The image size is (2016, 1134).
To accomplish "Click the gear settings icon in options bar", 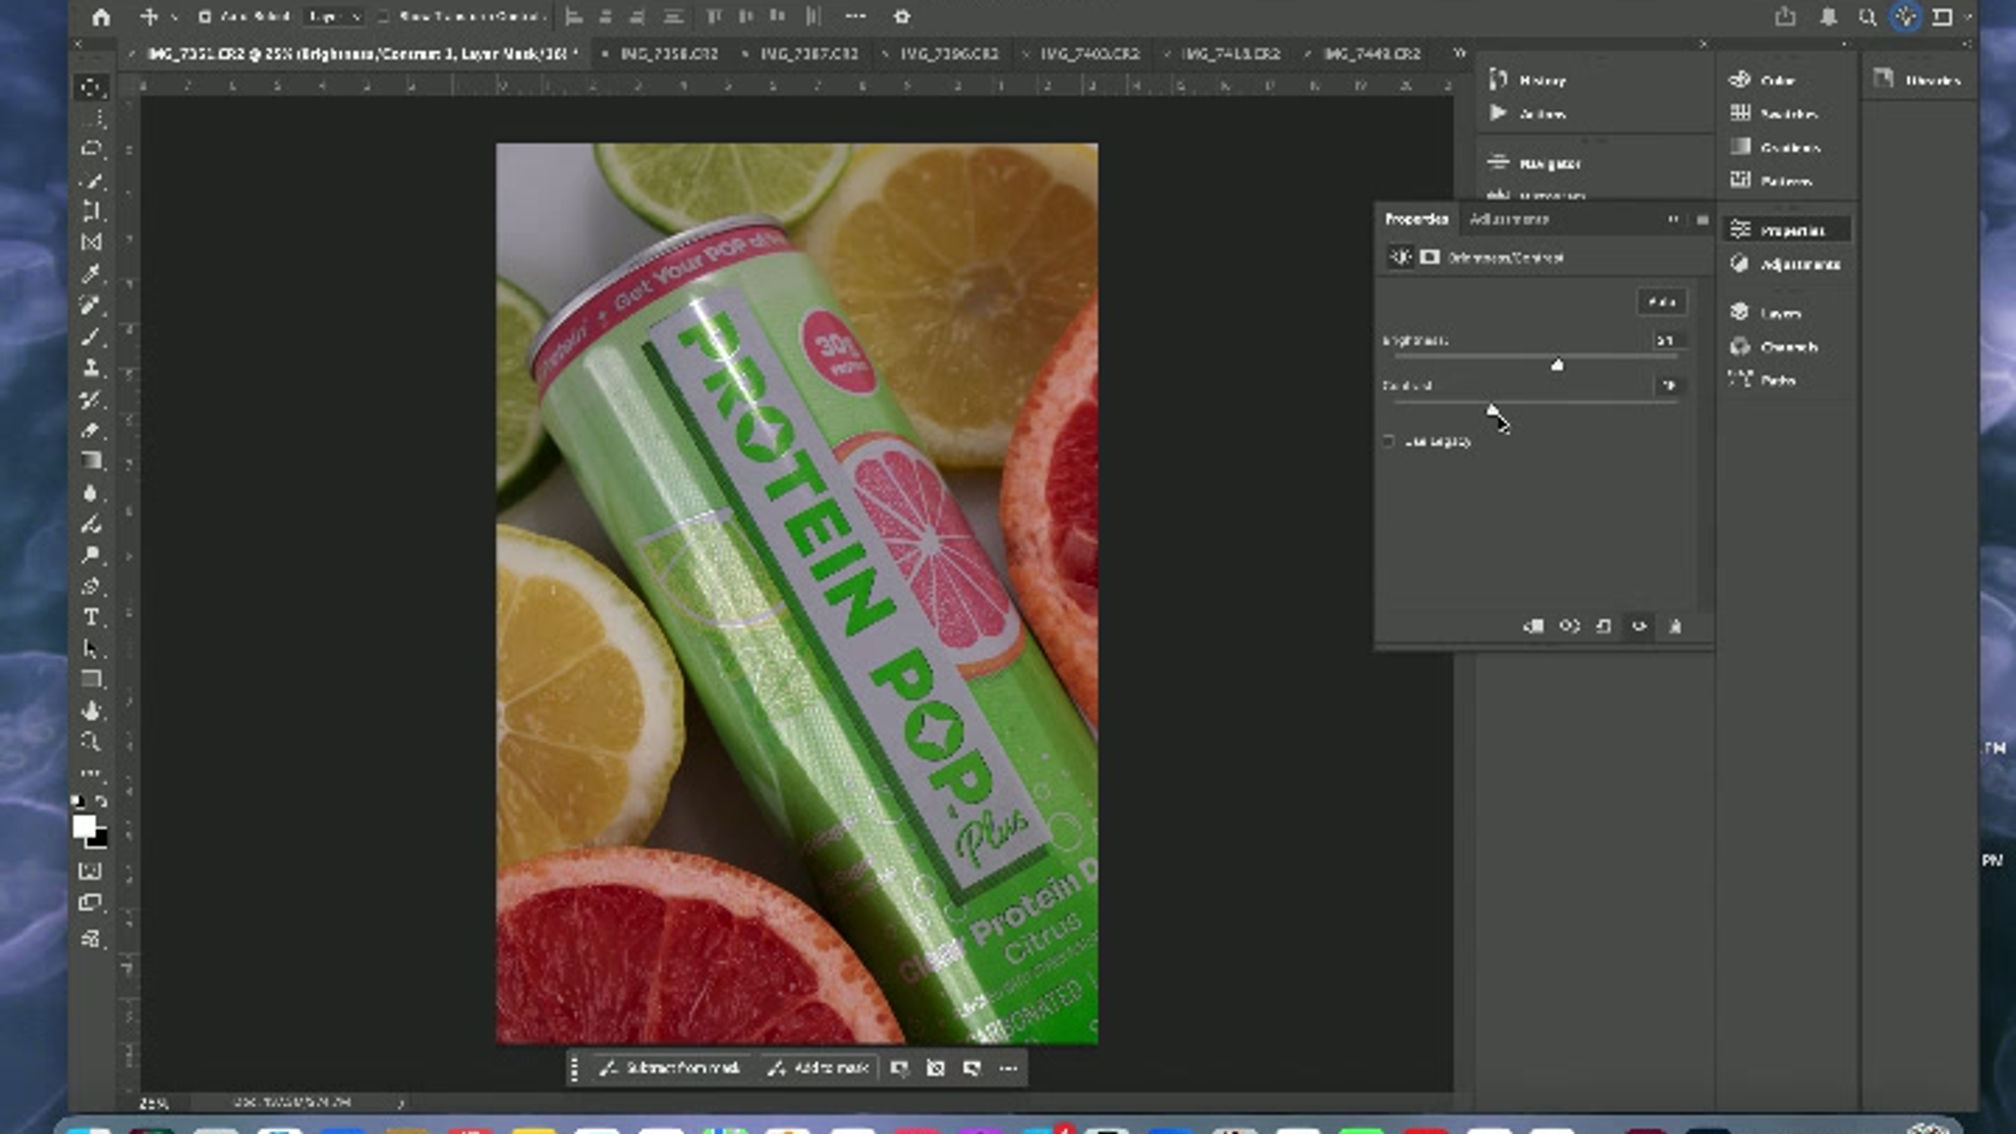I will (902, 17).
